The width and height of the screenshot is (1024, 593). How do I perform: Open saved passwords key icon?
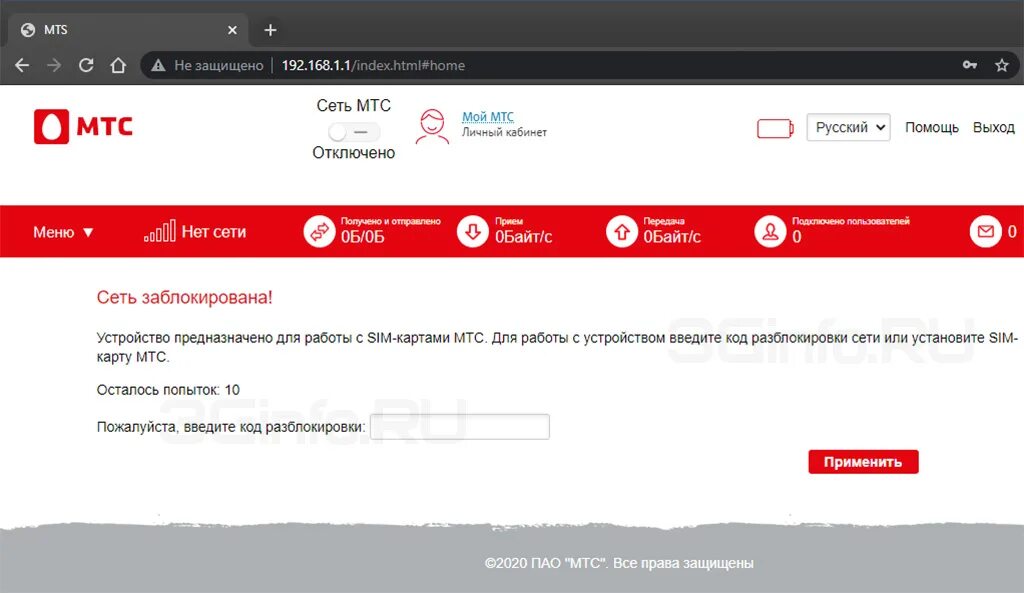pyautogui.click(x=970, y=65)
